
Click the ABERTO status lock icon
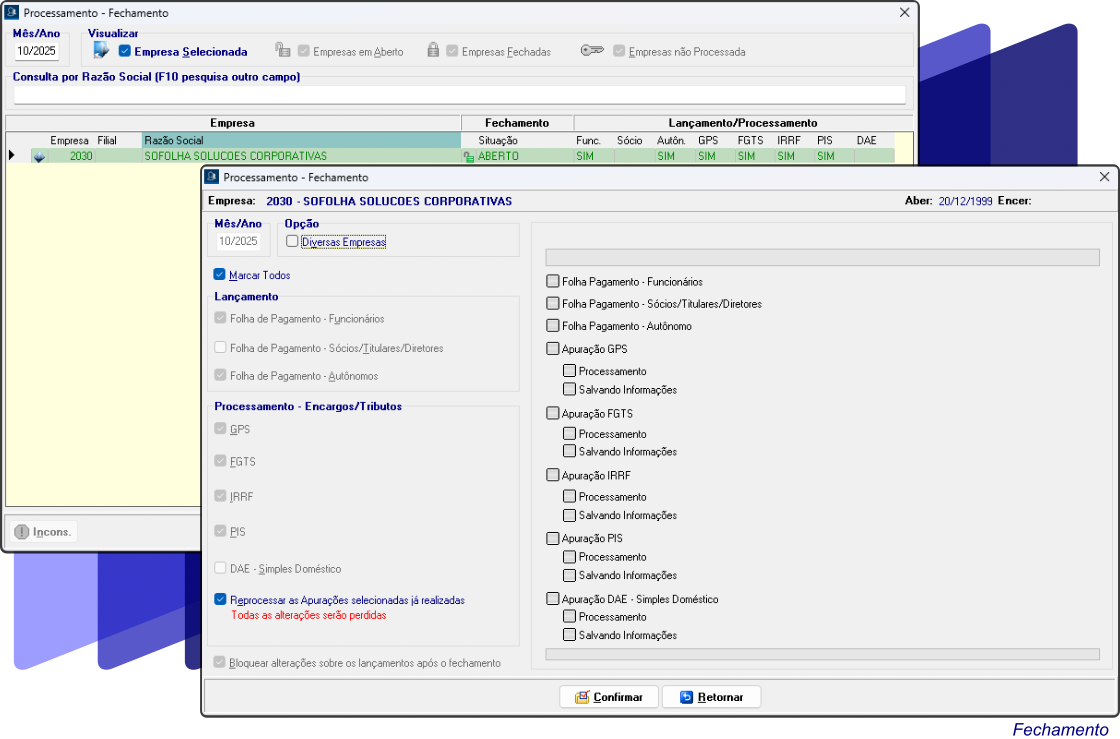tap(468, 157)
